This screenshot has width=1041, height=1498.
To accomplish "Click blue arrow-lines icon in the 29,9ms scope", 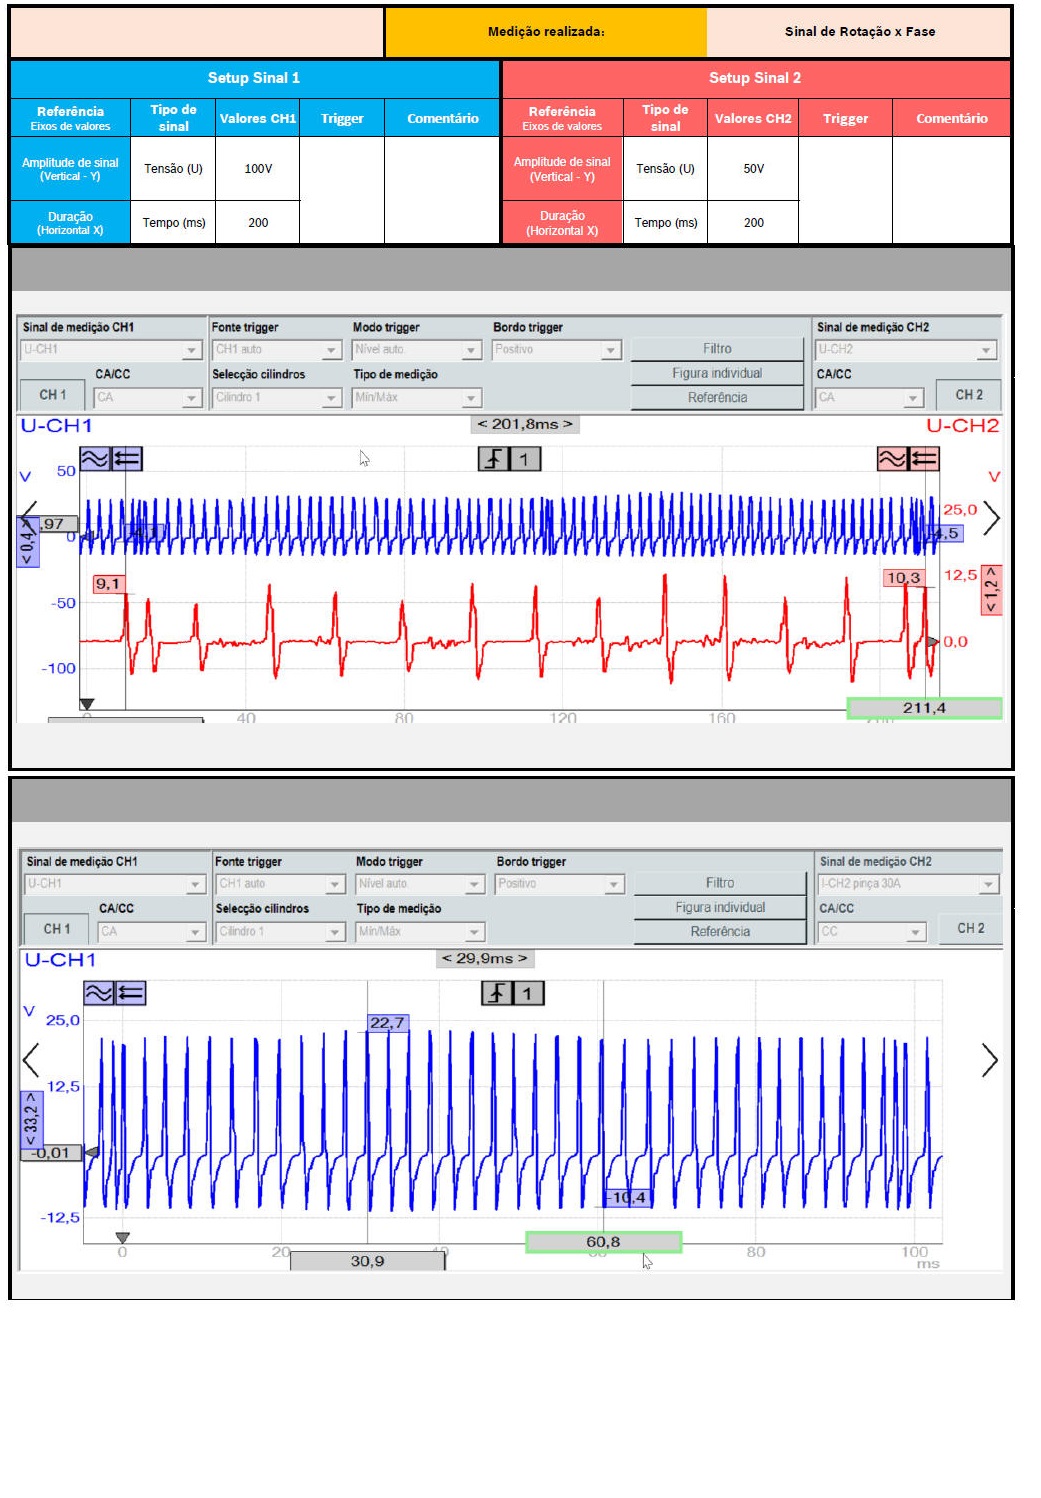I will click(130, 993).
